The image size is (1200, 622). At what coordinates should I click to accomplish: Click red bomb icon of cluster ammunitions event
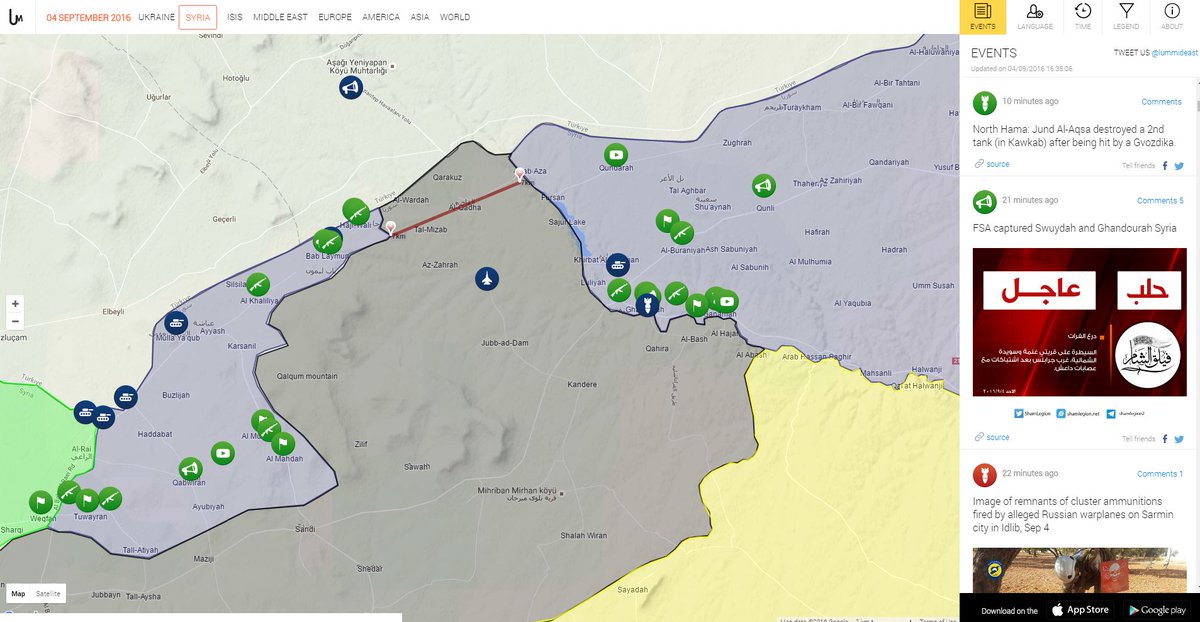(x=984, y=474)
